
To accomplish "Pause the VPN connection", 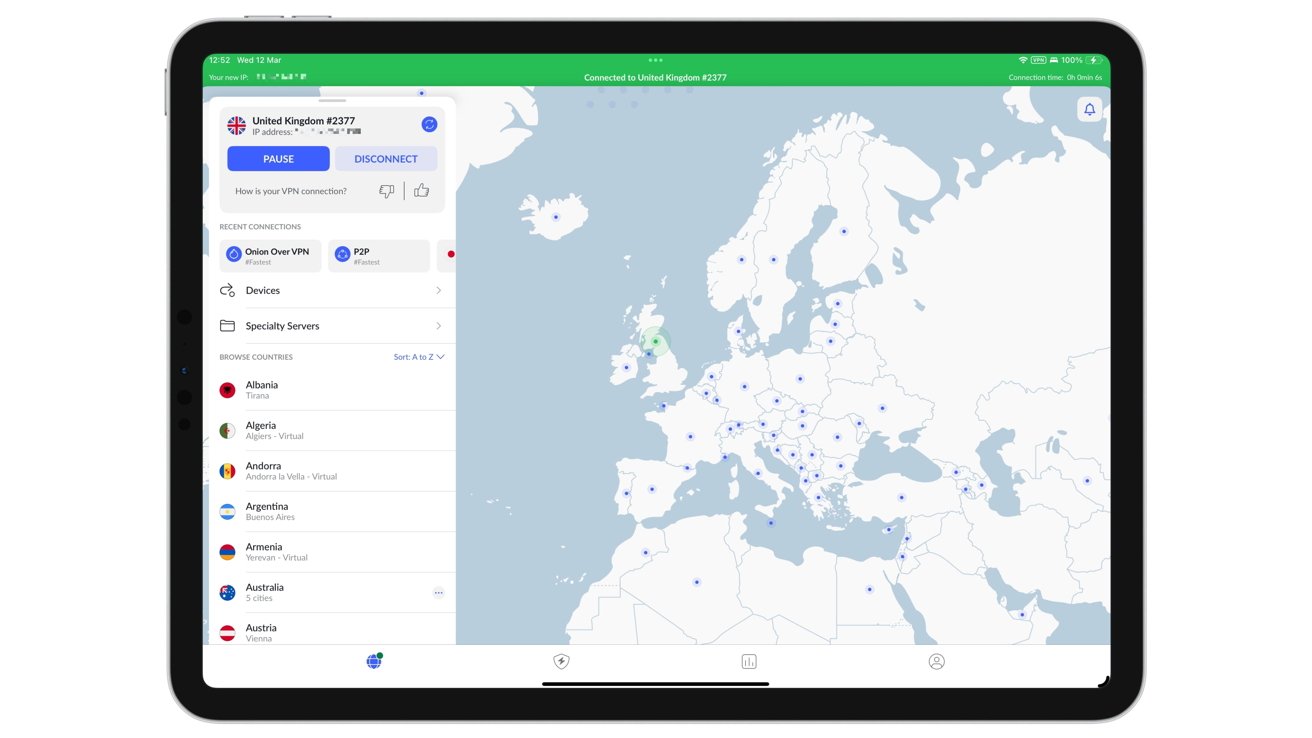I will click(278, 158).
